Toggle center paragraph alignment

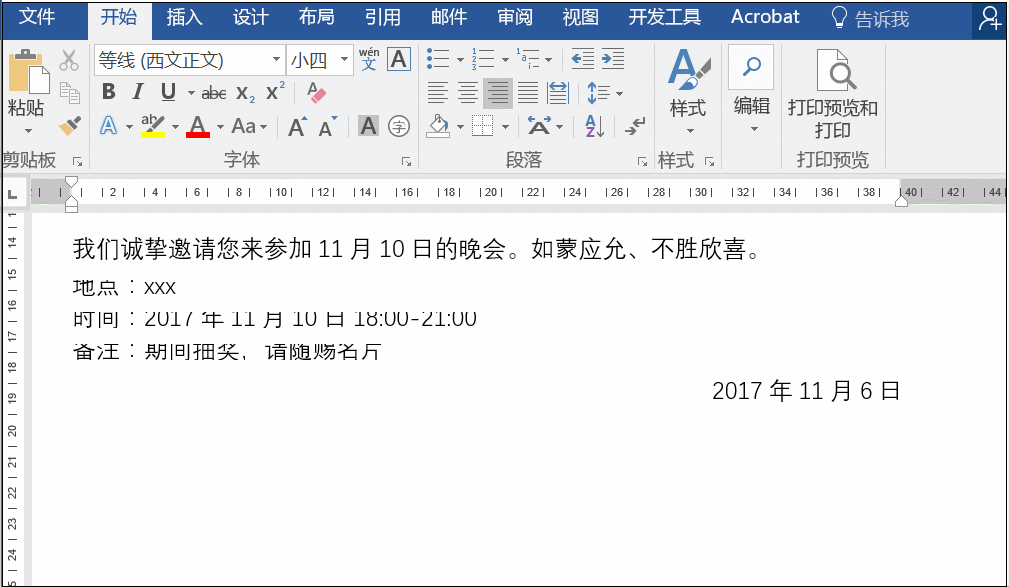pyautogui.click(x=466, y=91)
